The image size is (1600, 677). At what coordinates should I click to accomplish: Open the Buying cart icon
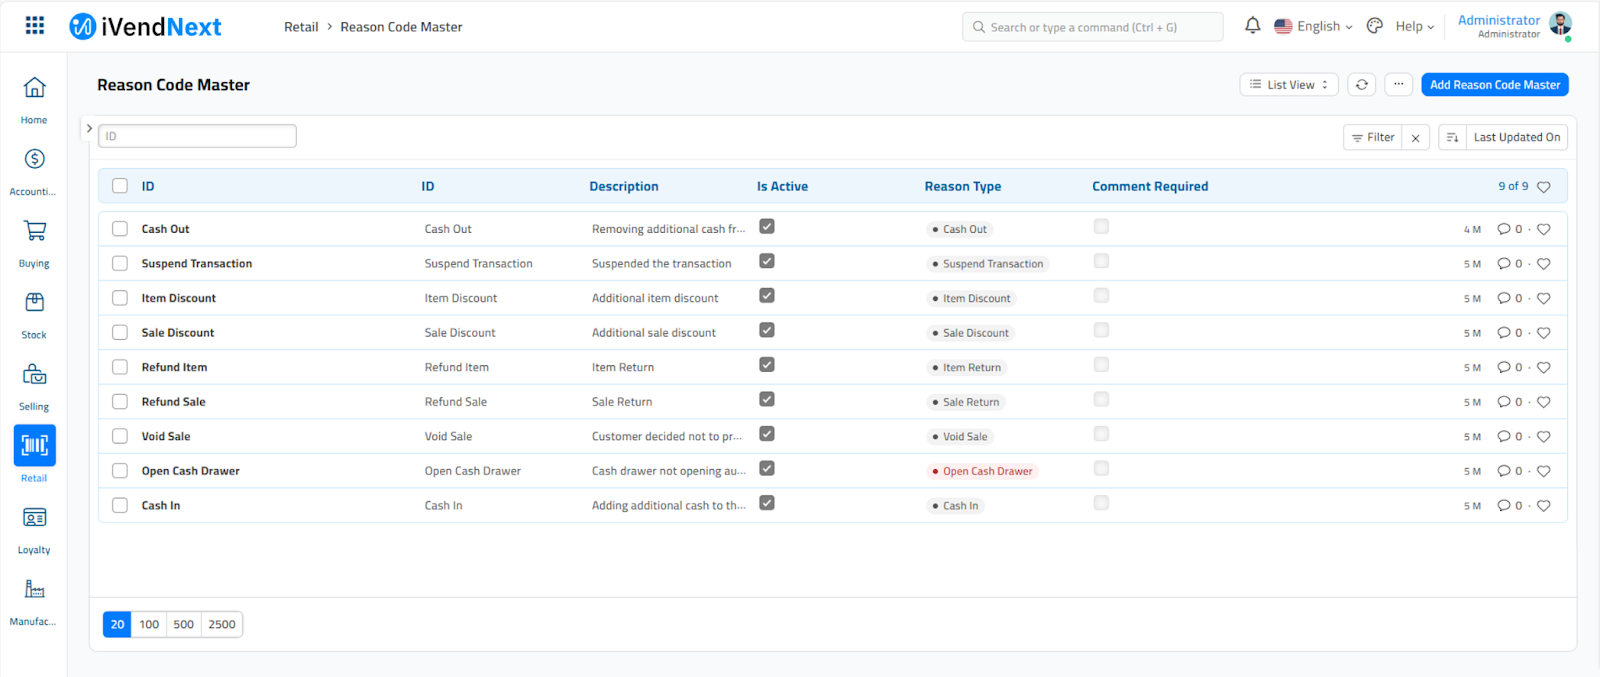(x=34, y=232)
